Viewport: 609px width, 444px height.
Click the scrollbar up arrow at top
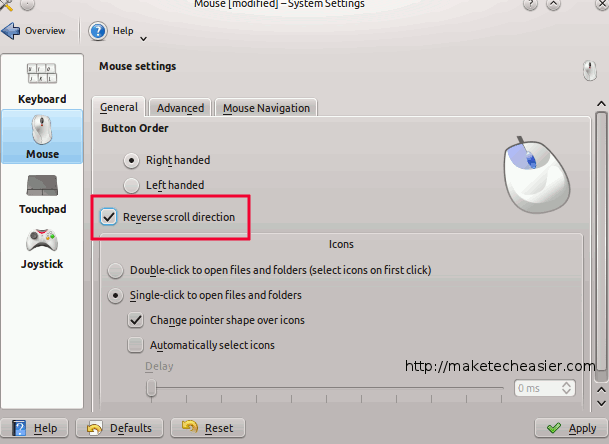point(601,104)
